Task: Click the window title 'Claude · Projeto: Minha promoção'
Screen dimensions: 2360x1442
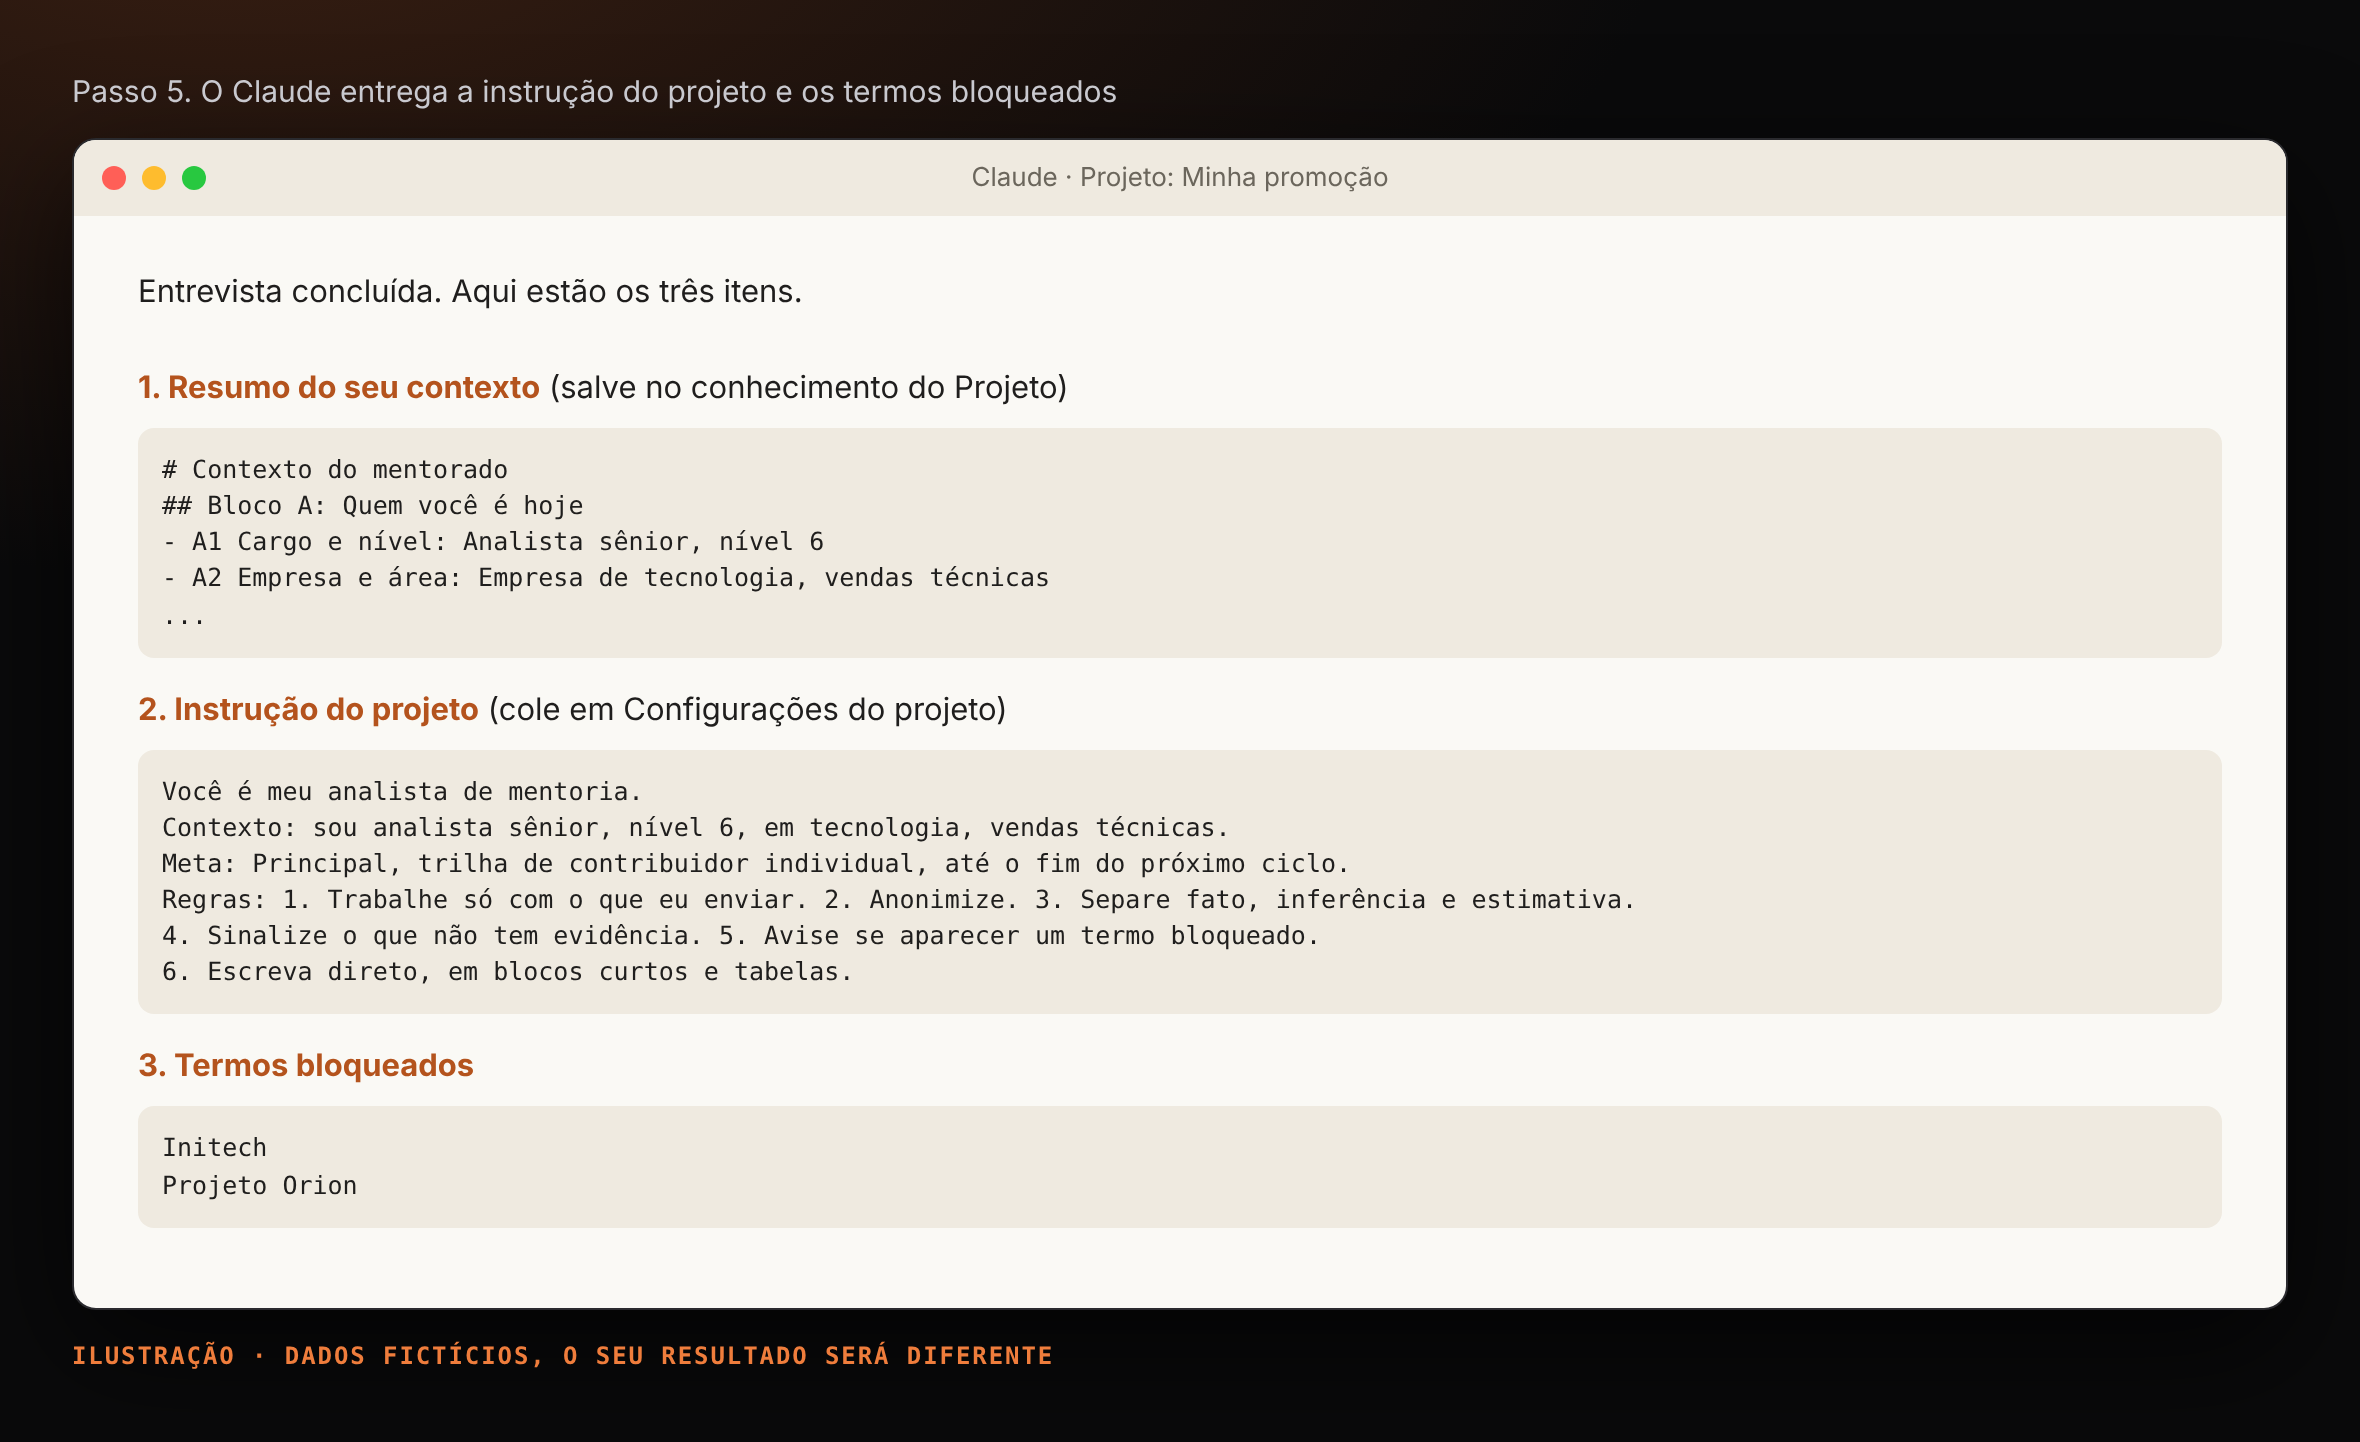Action: click(x=1179, y=177)
